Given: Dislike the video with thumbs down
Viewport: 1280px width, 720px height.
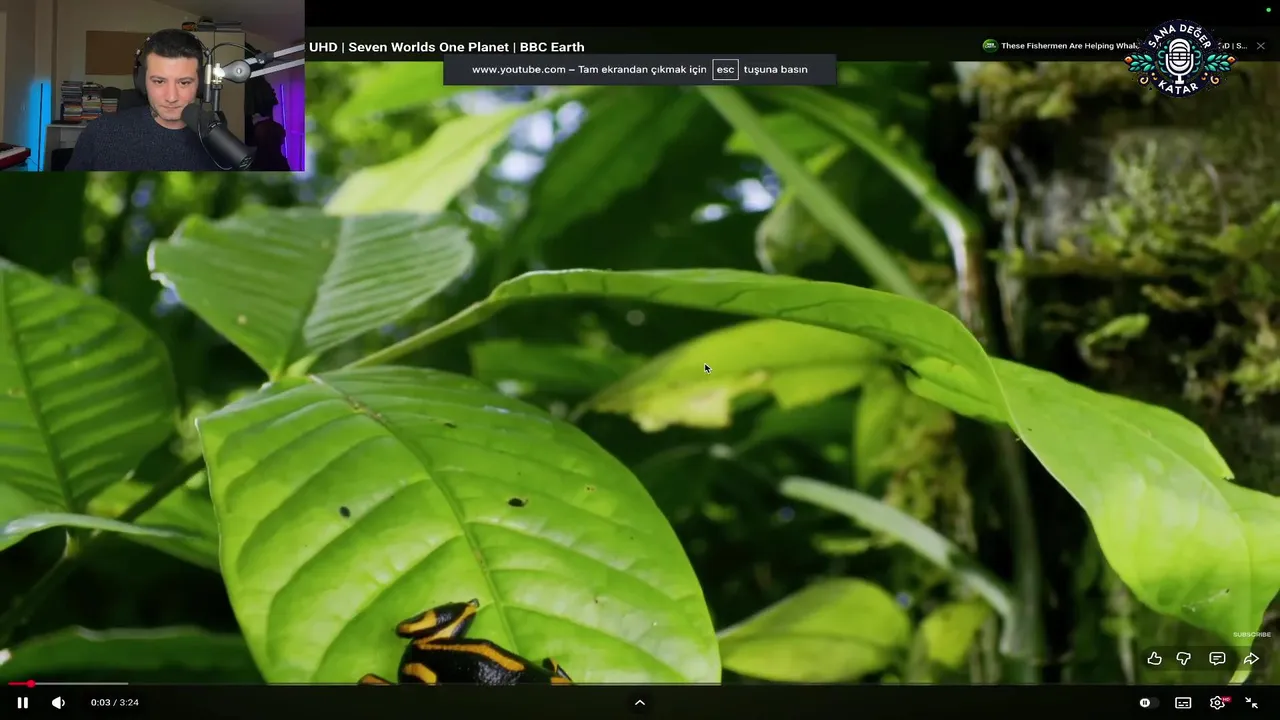Looking at the screenshot, I should (x=1184, y=658).
